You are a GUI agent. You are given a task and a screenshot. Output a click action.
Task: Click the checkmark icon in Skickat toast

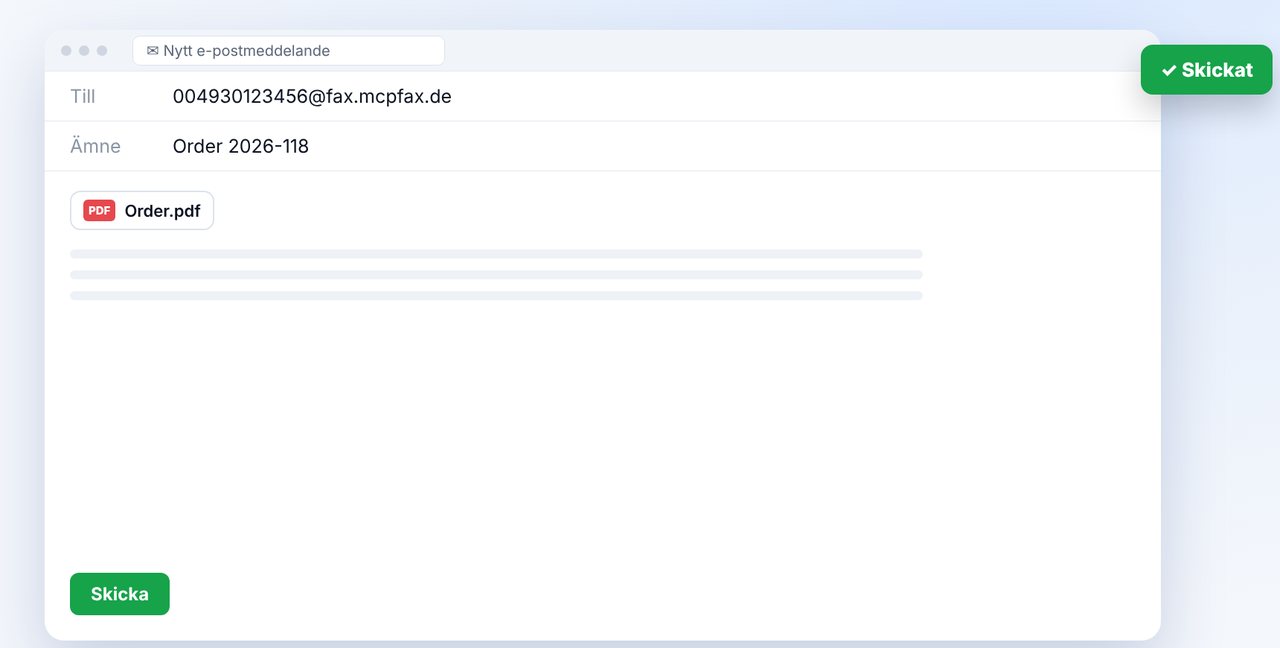[x=1169, y=71]
